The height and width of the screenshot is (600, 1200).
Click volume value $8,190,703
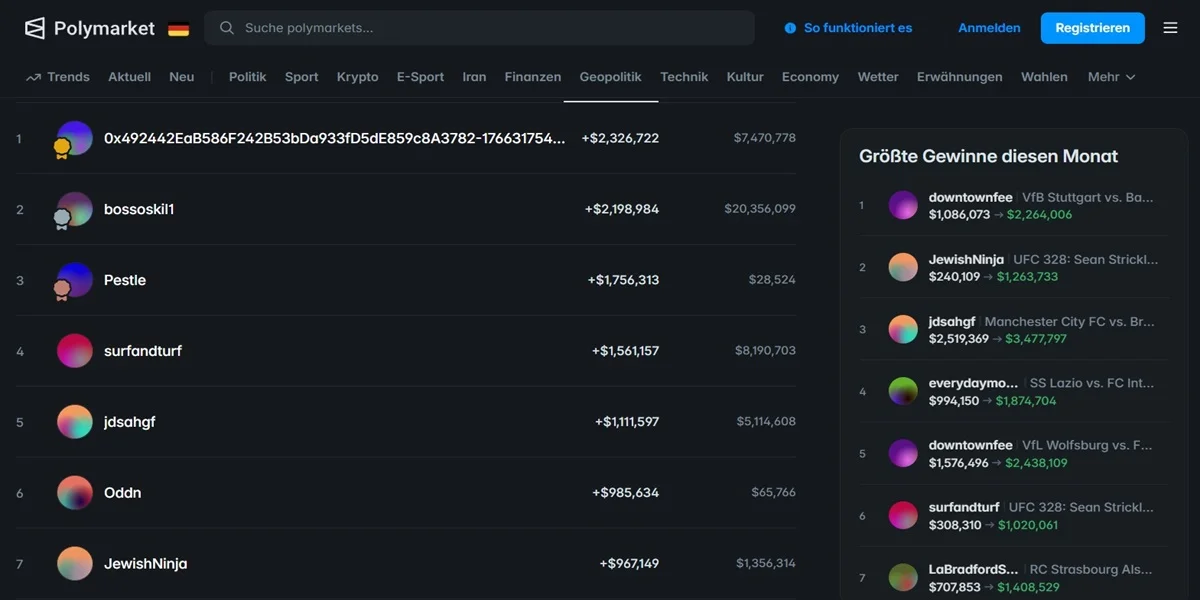click(x=765, y=351)
